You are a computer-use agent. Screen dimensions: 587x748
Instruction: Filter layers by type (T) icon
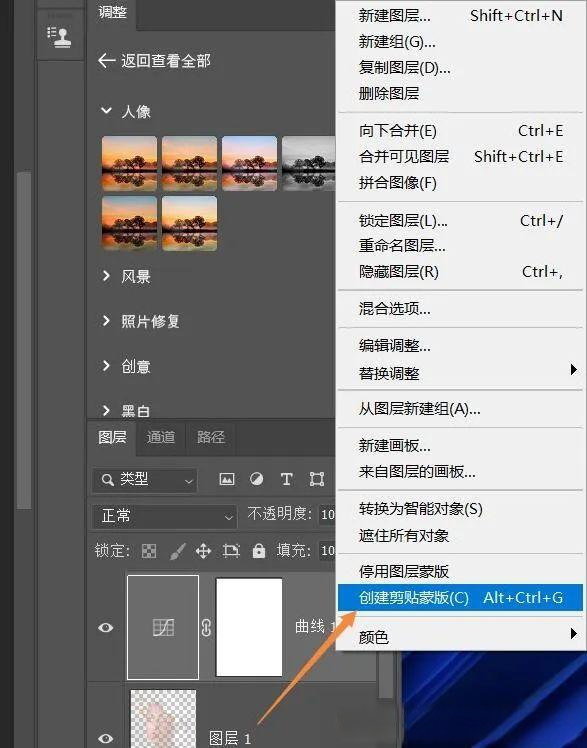[286, 479]
